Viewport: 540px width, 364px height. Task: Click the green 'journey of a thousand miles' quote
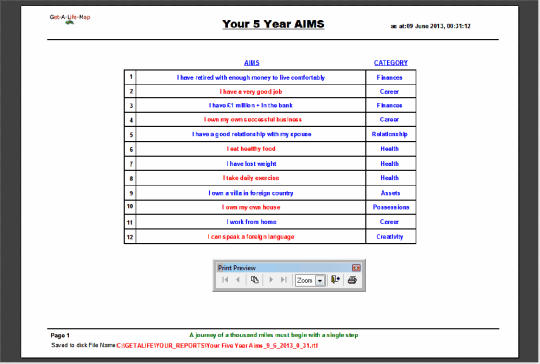click(x=274, y=335)
